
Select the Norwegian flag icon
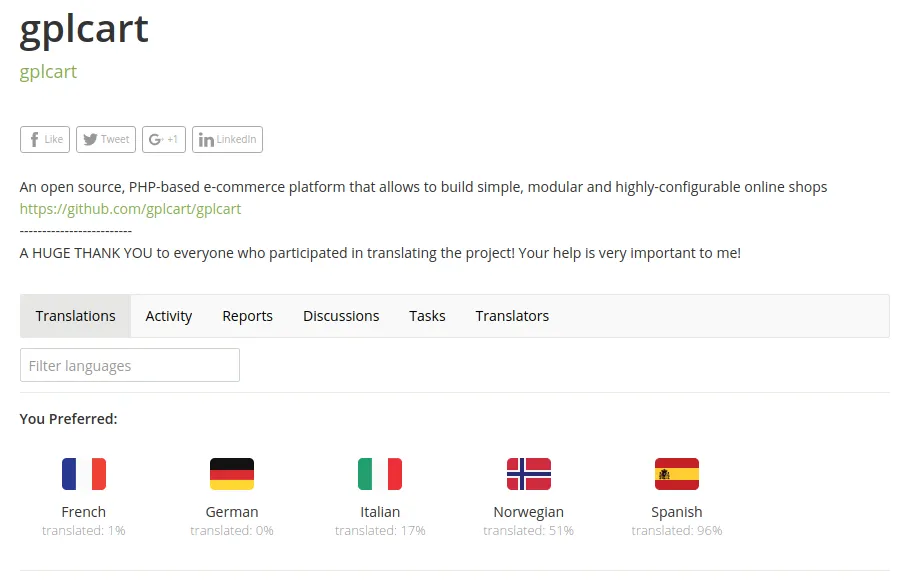click(x=529, y=474)
